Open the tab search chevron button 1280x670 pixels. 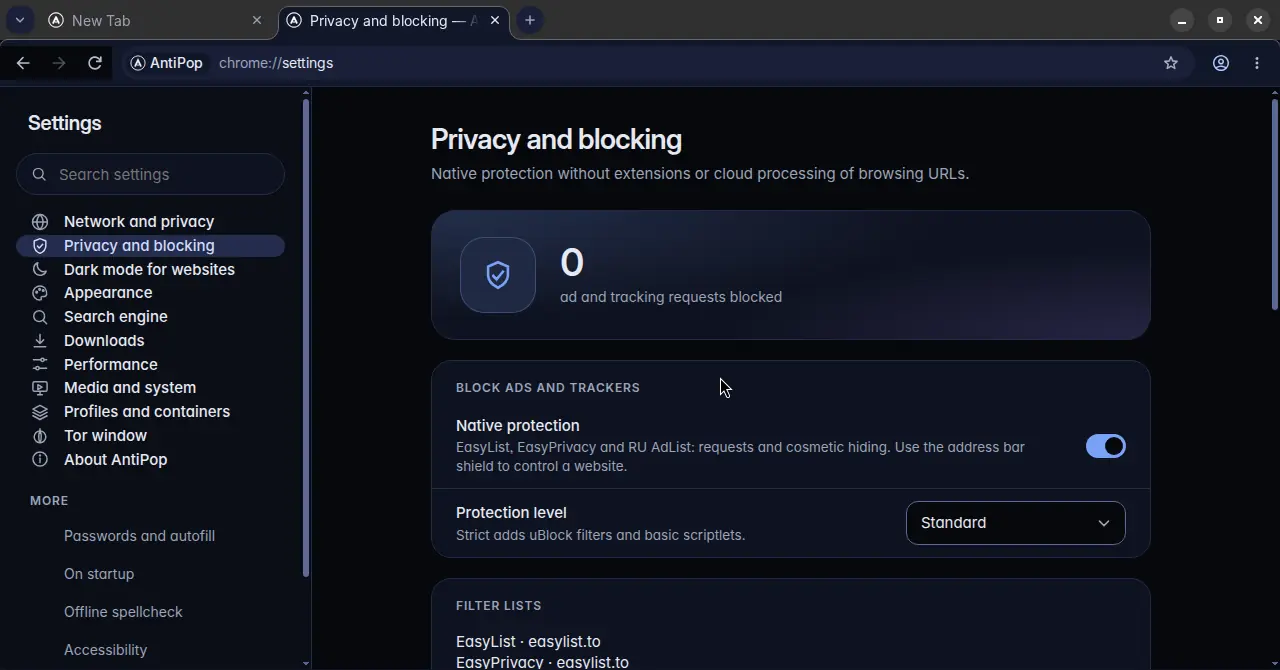[x=19, y=20]
